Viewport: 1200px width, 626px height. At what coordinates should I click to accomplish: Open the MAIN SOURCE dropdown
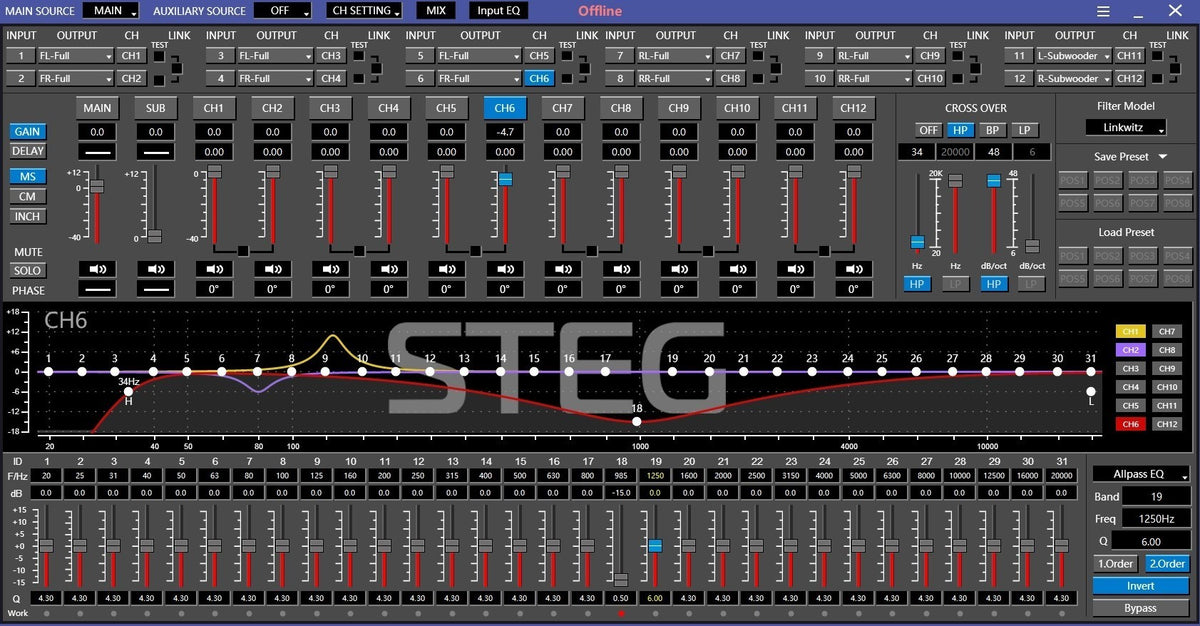point(111,11)
